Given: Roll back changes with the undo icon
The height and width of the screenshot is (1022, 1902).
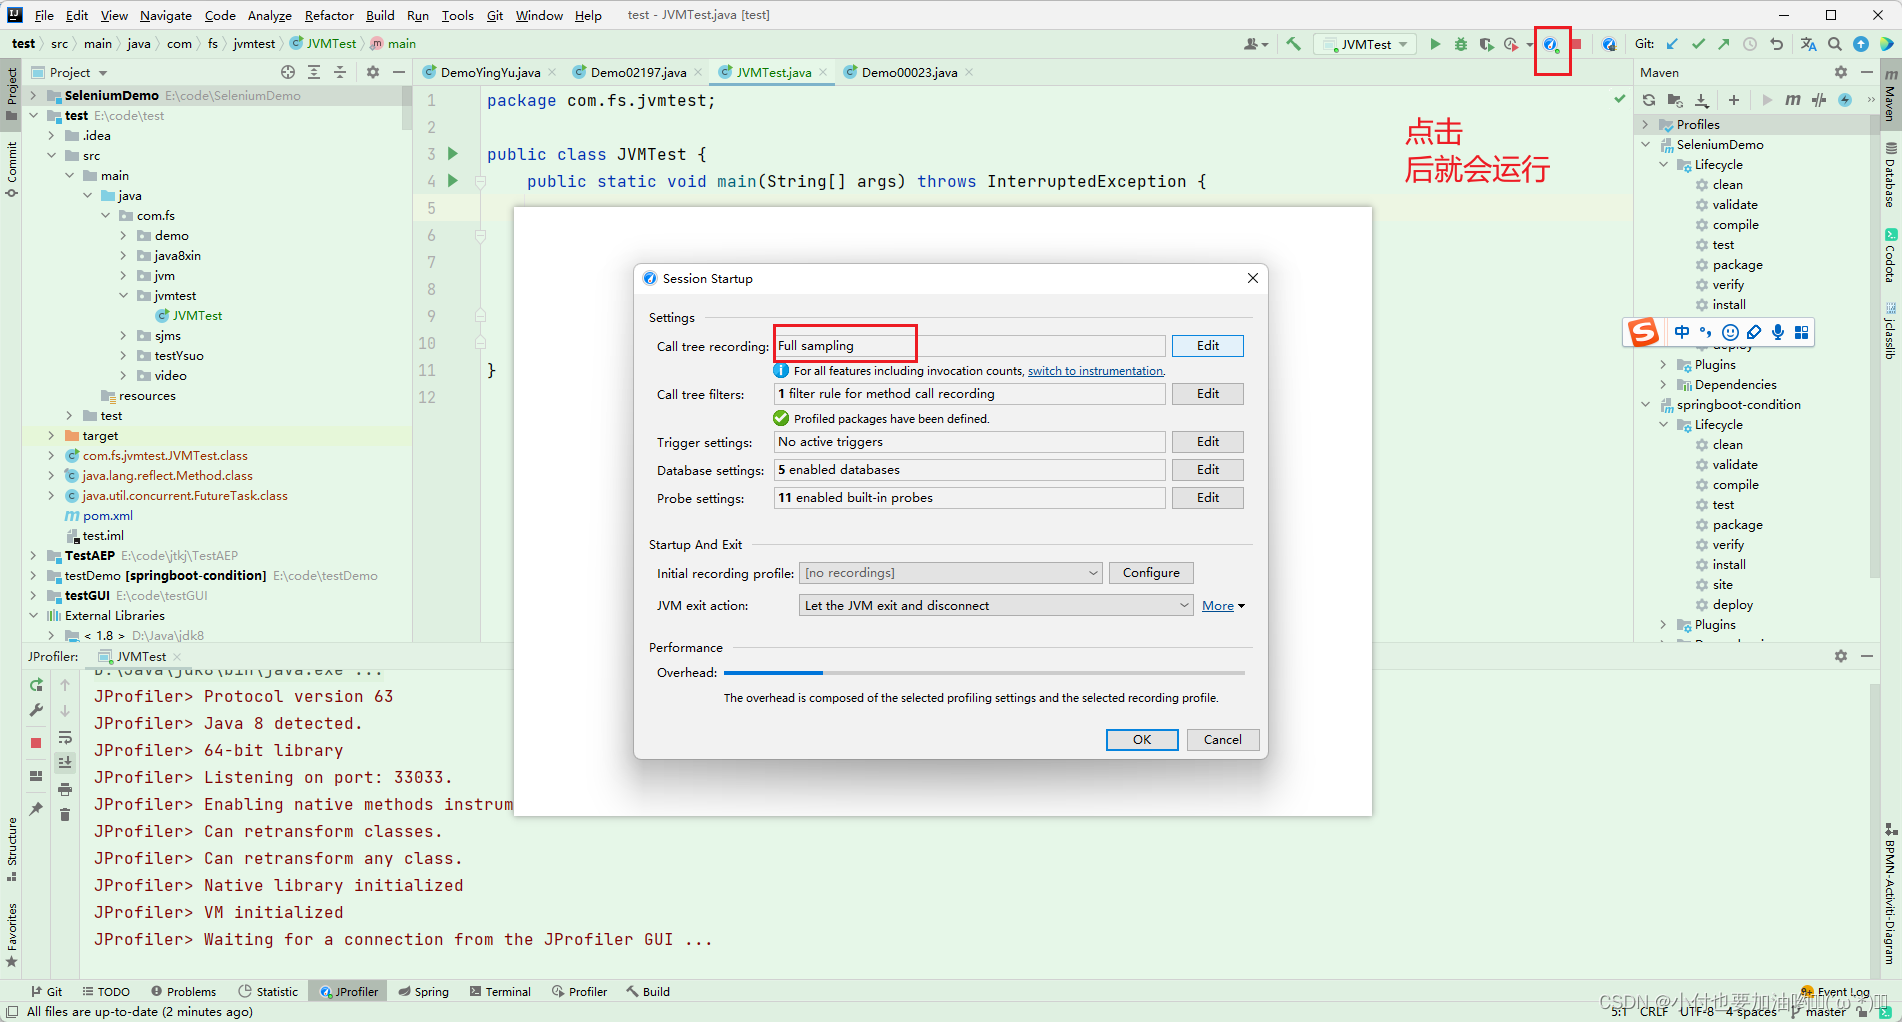Looking at the screenshot, I should click(1776, 44).
